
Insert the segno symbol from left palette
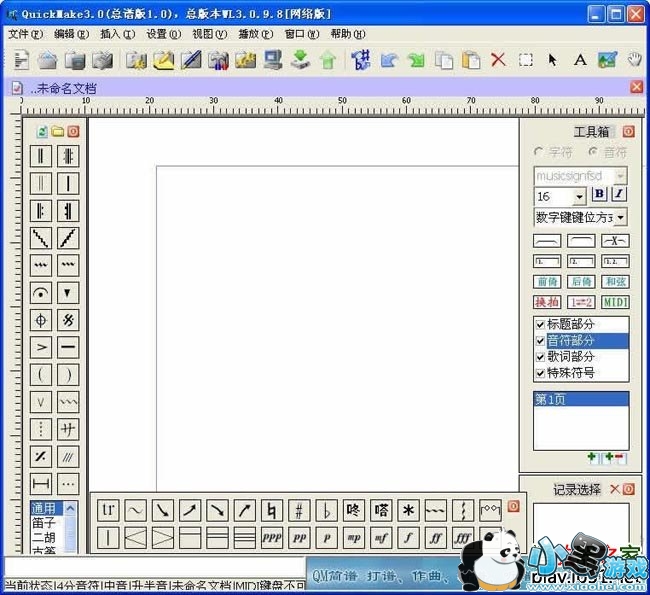click(68, 320)
